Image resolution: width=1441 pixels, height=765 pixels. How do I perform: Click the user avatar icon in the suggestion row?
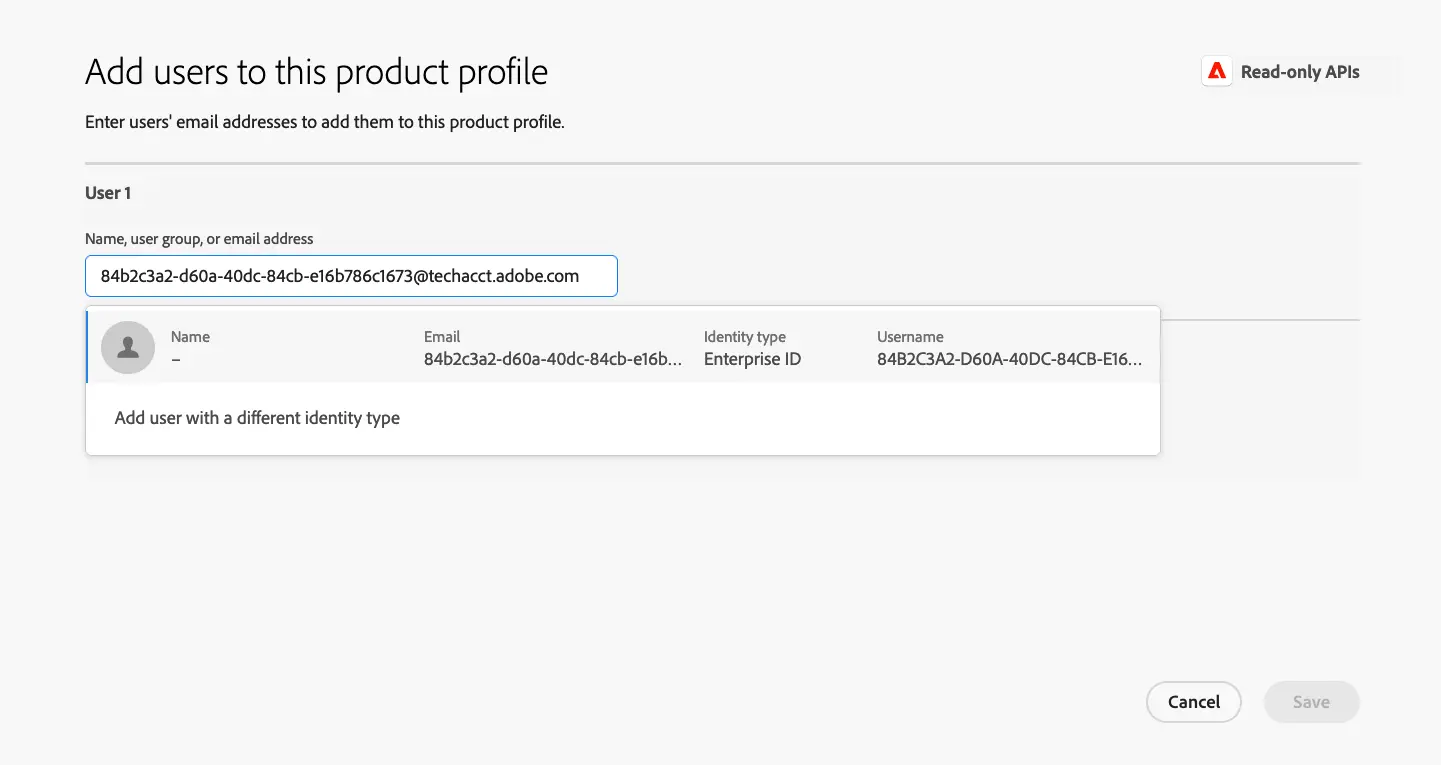128,348
